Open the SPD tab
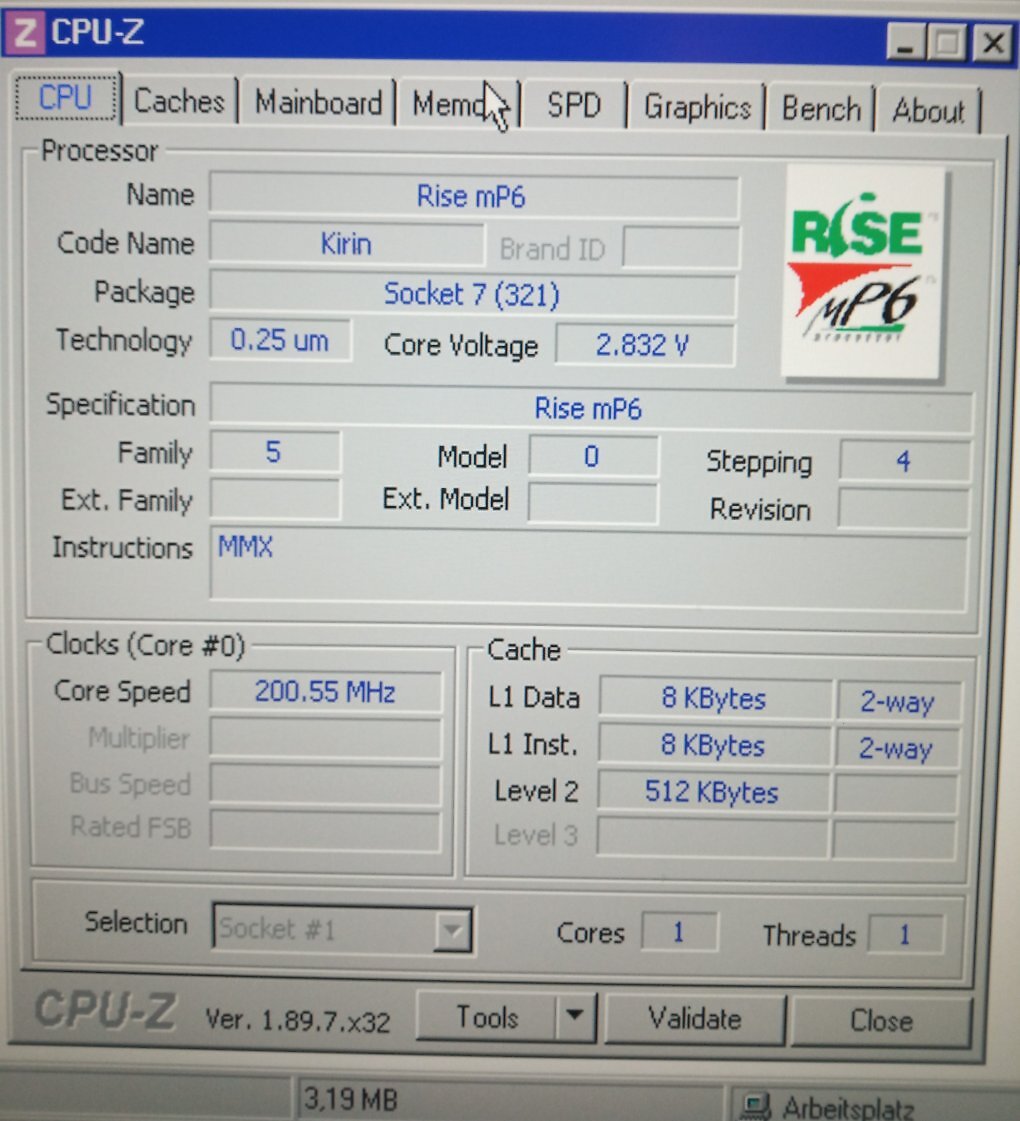Image resolution: width=1020 pixels, height=1121 pixels. tap(573, 106)
